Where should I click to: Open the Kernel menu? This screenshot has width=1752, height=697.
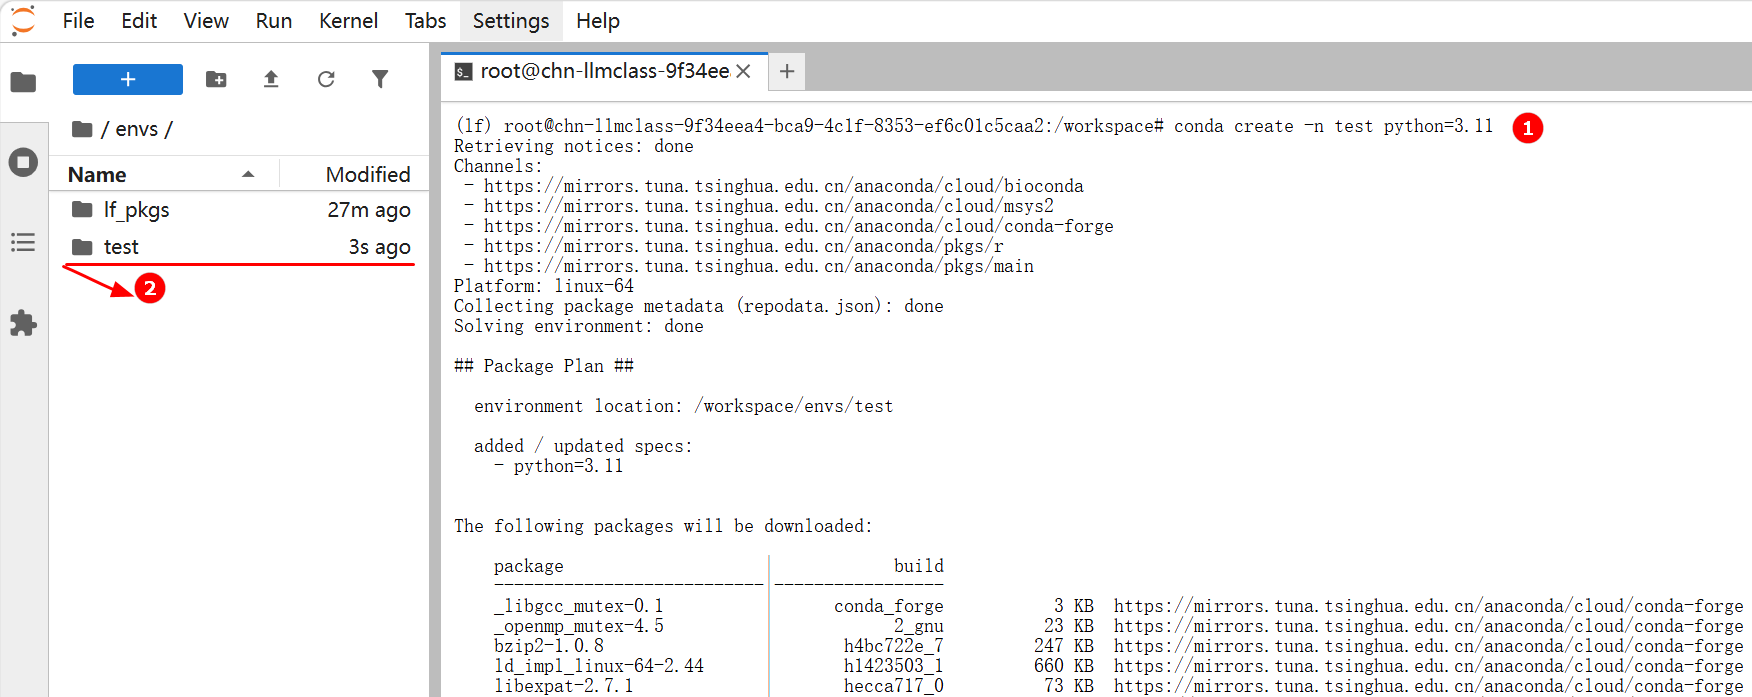pyautogui.click(x=348, y=21)
